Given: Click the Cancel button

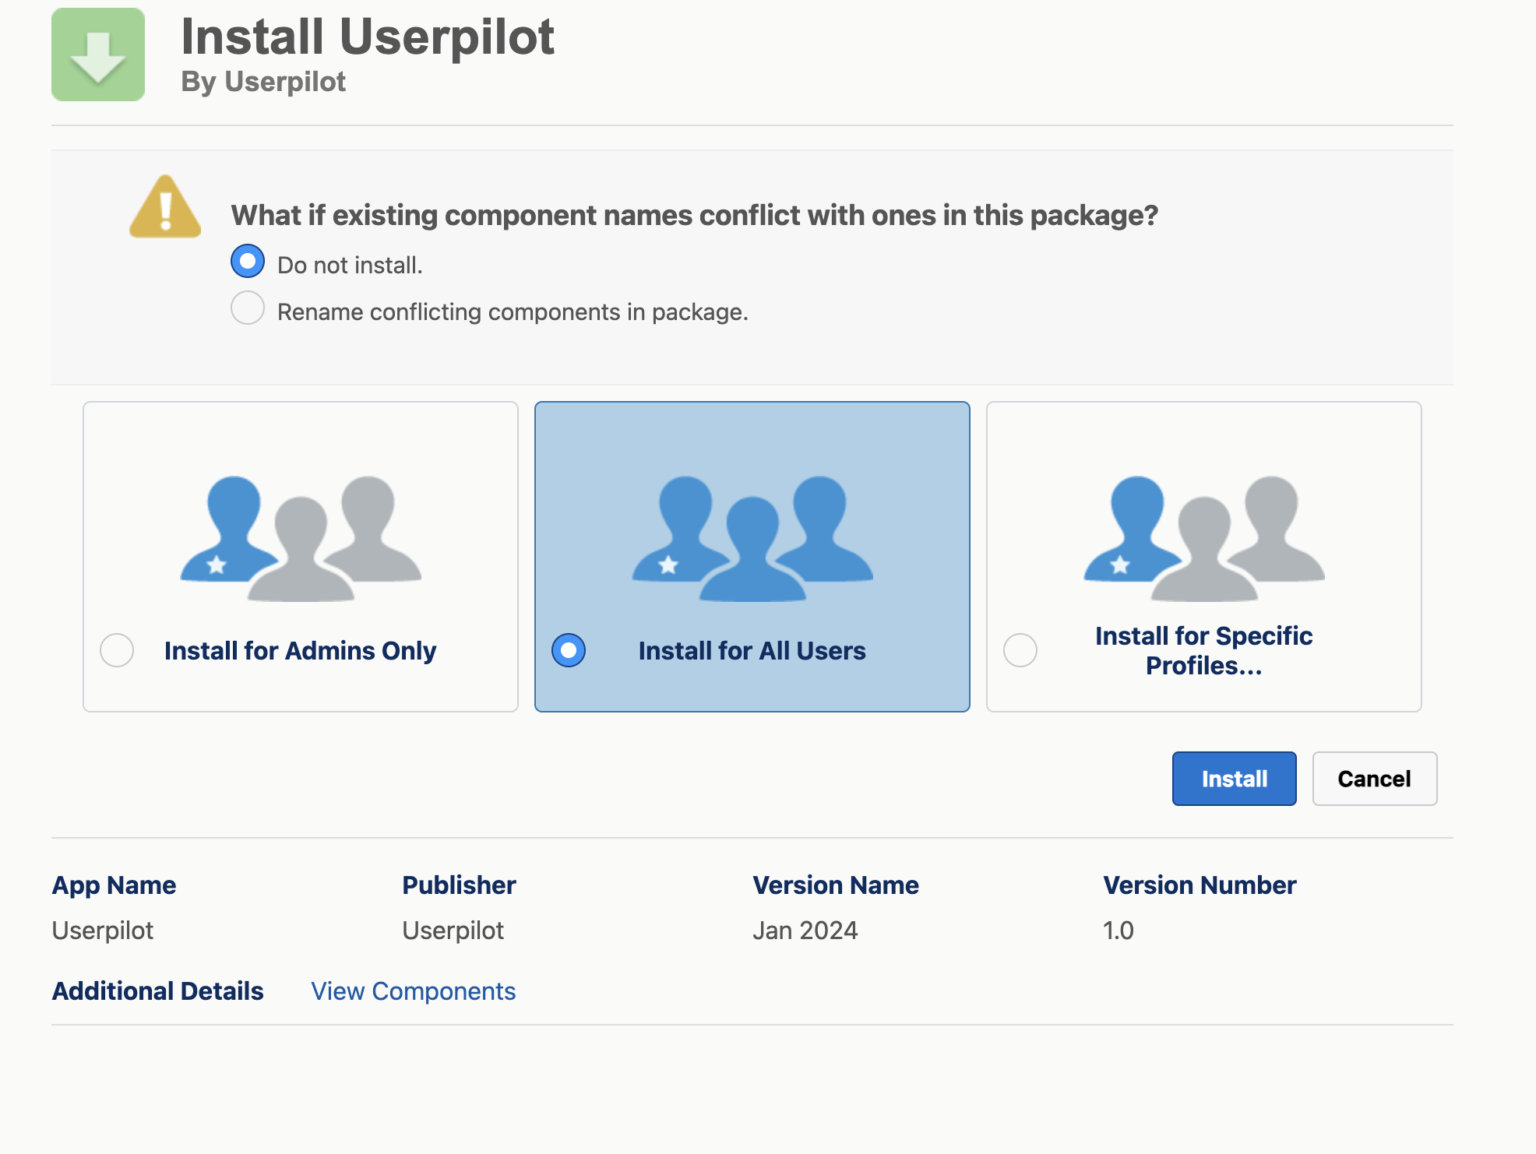Looking at the screenshot, I should [x=1374, y=778].
